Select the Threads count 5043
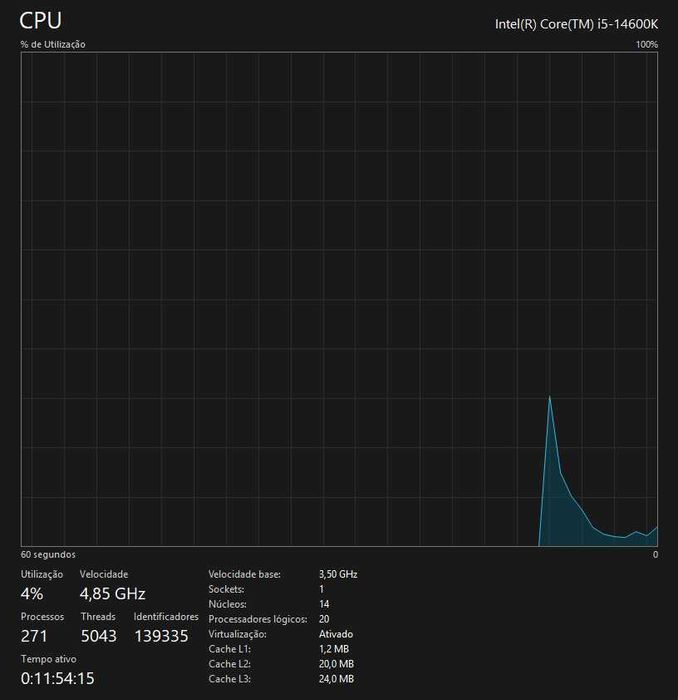Viewport: 678px width, 700px height. (99, 636)
